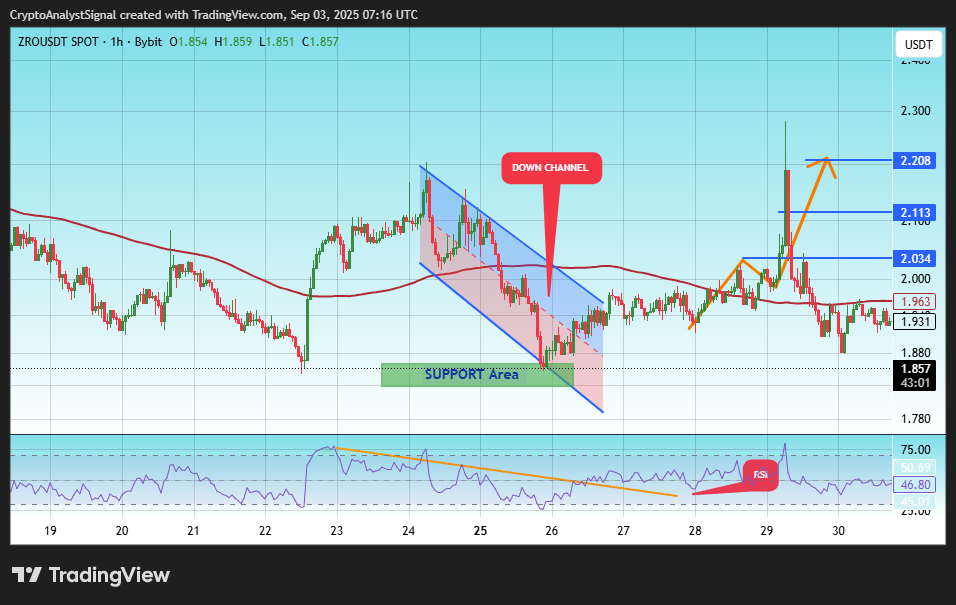
Task: Click the 1h interval label
Action: point(116,42)
